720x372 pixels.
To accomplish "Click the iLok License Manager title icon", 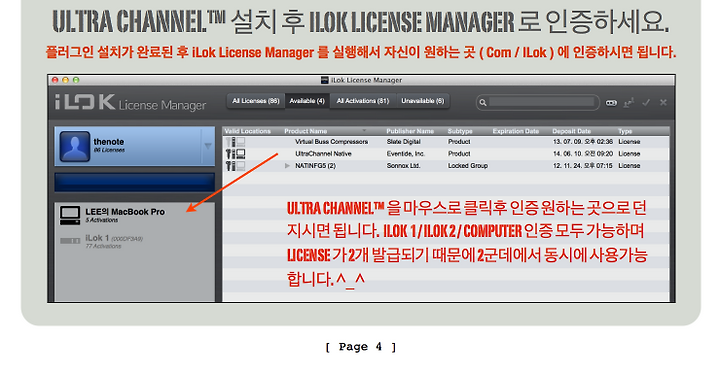I will coord(325,80).
